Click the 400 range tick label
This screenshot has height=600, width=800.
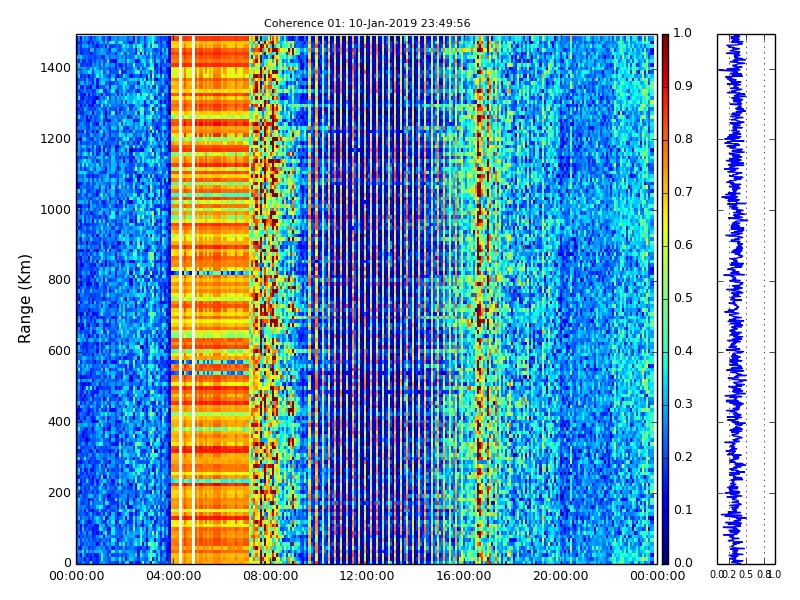coord(59,422)
